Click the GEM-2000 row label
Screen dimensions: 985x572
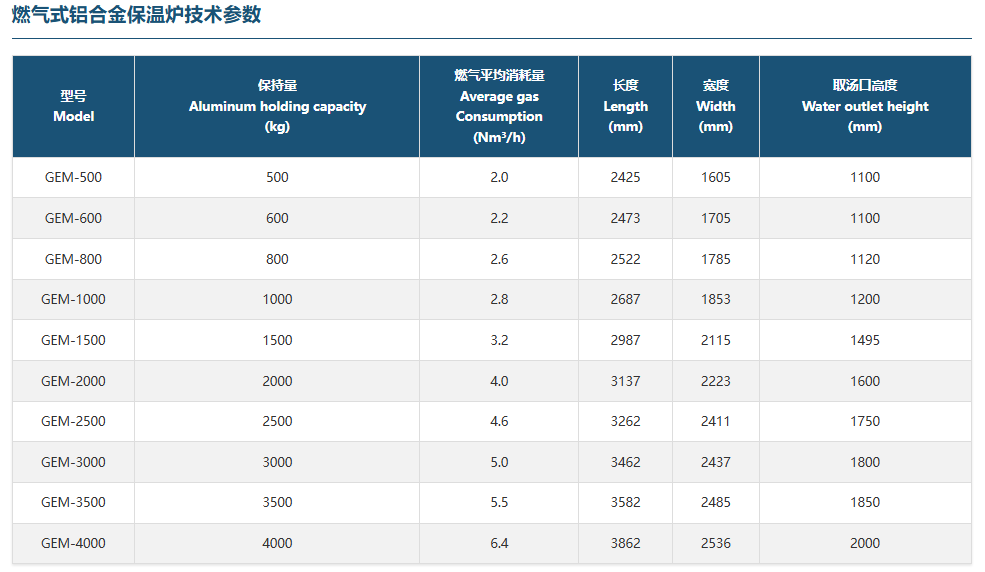tap(73, 381)
